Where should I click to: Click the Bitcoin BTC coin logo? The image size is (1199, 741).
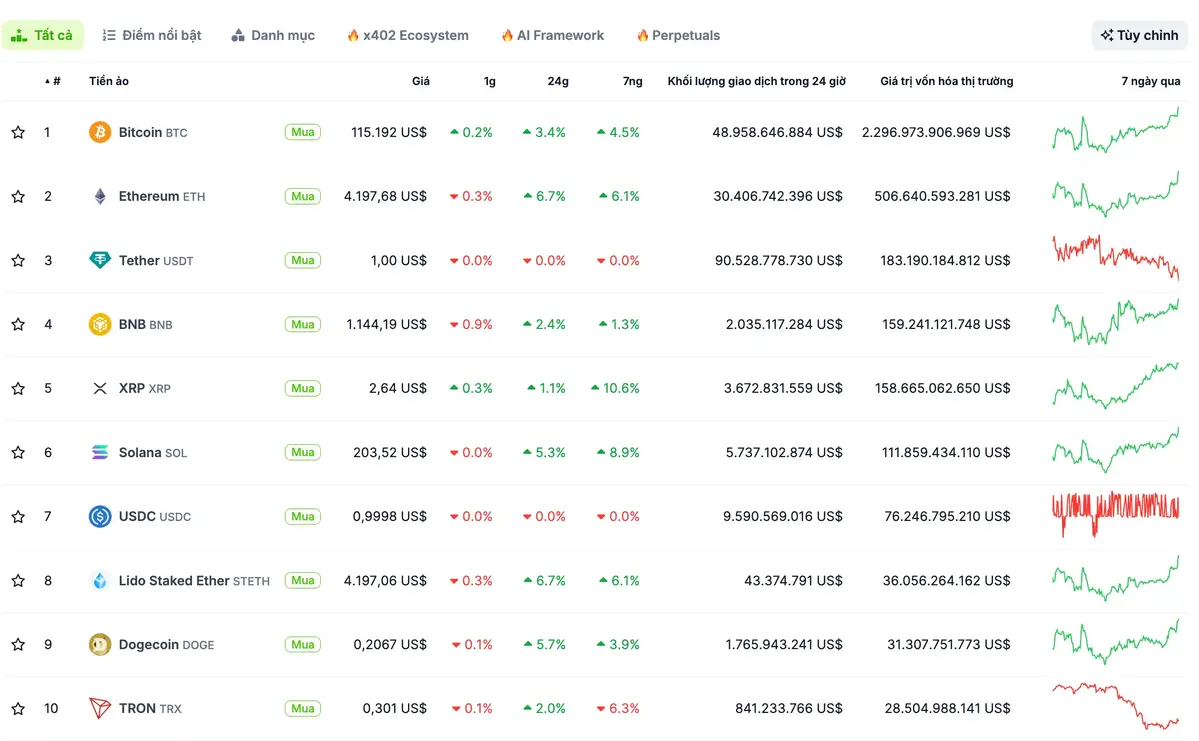99,131
